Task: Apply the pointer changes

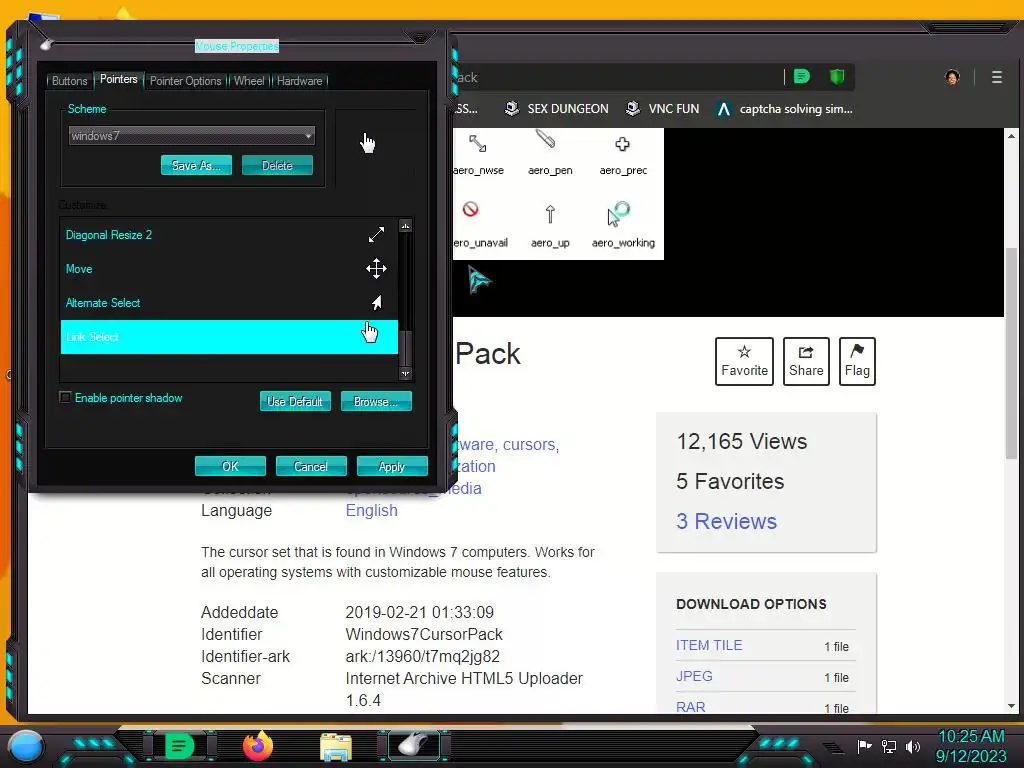Action: (392, 466)
